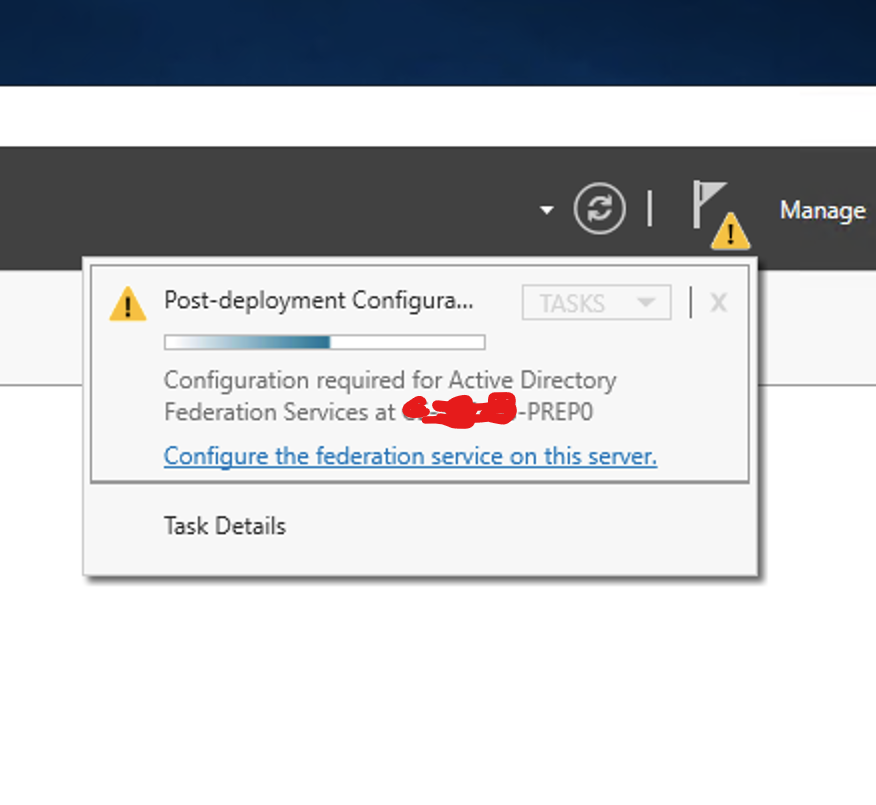This screenshot has width=876, height=805.
Task: Open Task Details
Action: point(225,526)
